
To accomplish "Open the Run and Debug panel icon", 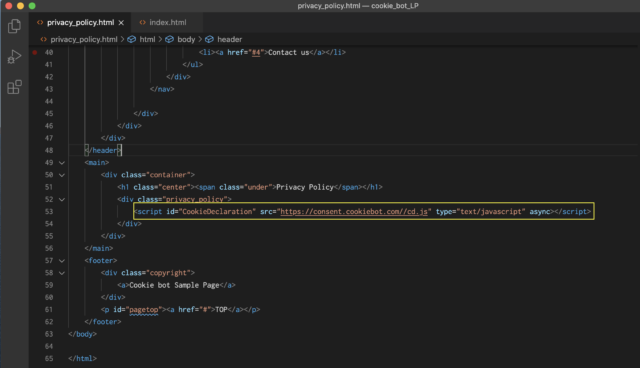I will click(14, 57).
